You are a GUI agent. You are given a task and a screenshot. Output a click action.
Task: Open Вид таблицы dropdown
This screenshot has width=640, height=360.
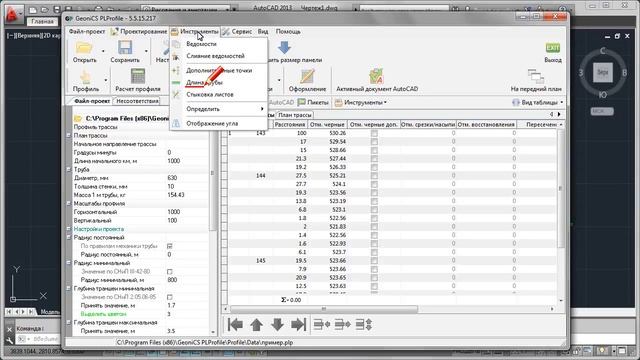click(x=537, y=102)
